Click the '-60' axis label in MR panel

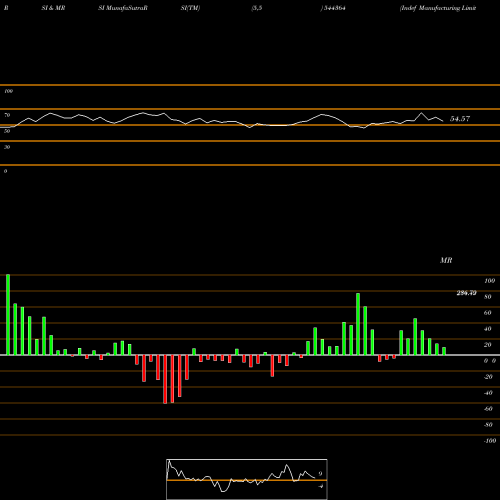click(488, 409)
